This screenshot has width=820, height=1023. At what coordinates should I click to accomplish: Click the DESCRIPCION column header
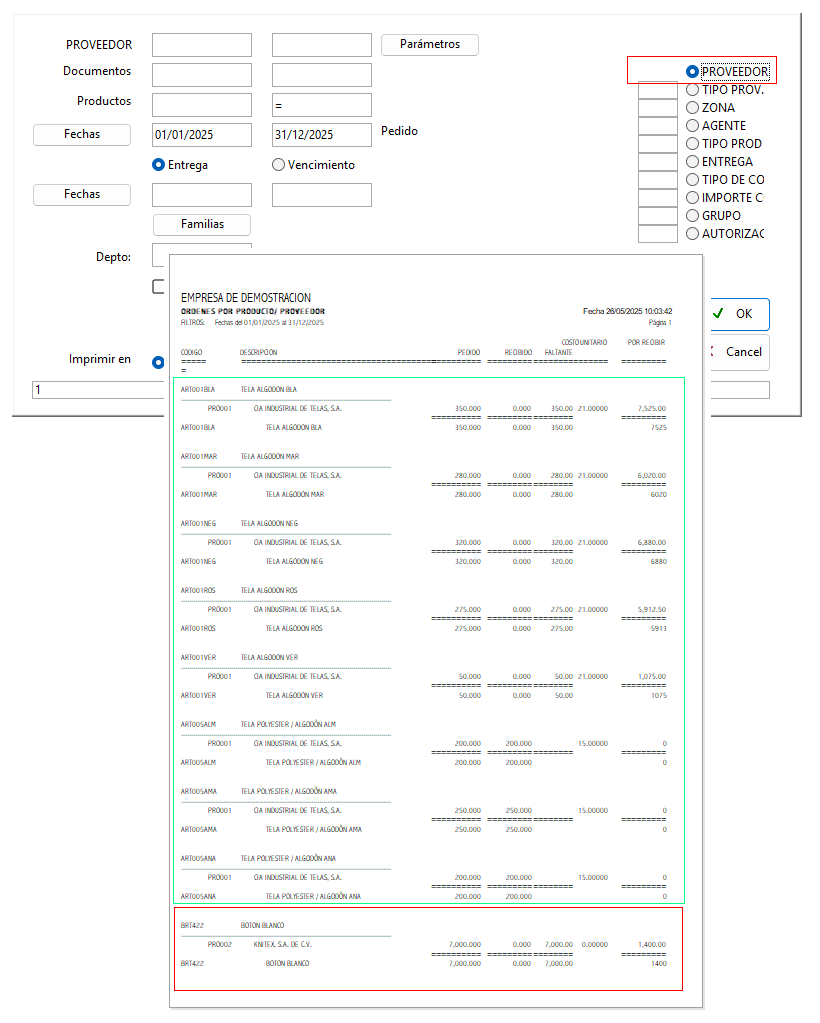pyautogui.click(x=258, y=352)
